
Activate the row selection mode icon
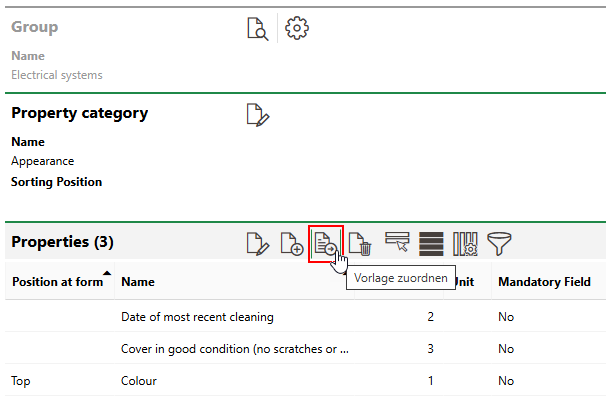tap(397, 243)
